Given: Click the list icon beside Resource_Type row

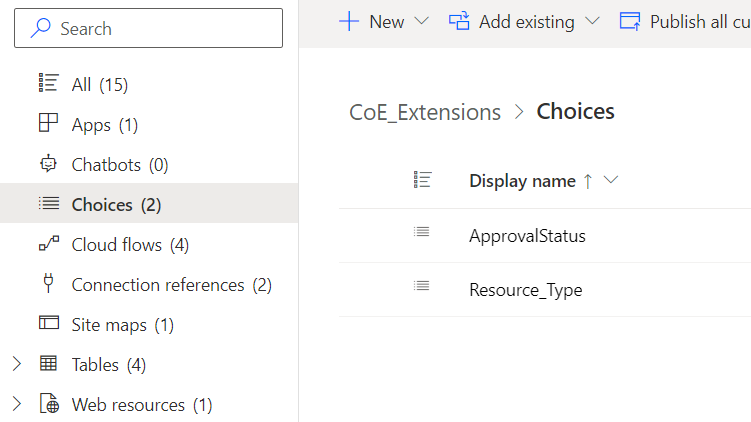Looking at the screenshot, I should click(x=421, y=286).
